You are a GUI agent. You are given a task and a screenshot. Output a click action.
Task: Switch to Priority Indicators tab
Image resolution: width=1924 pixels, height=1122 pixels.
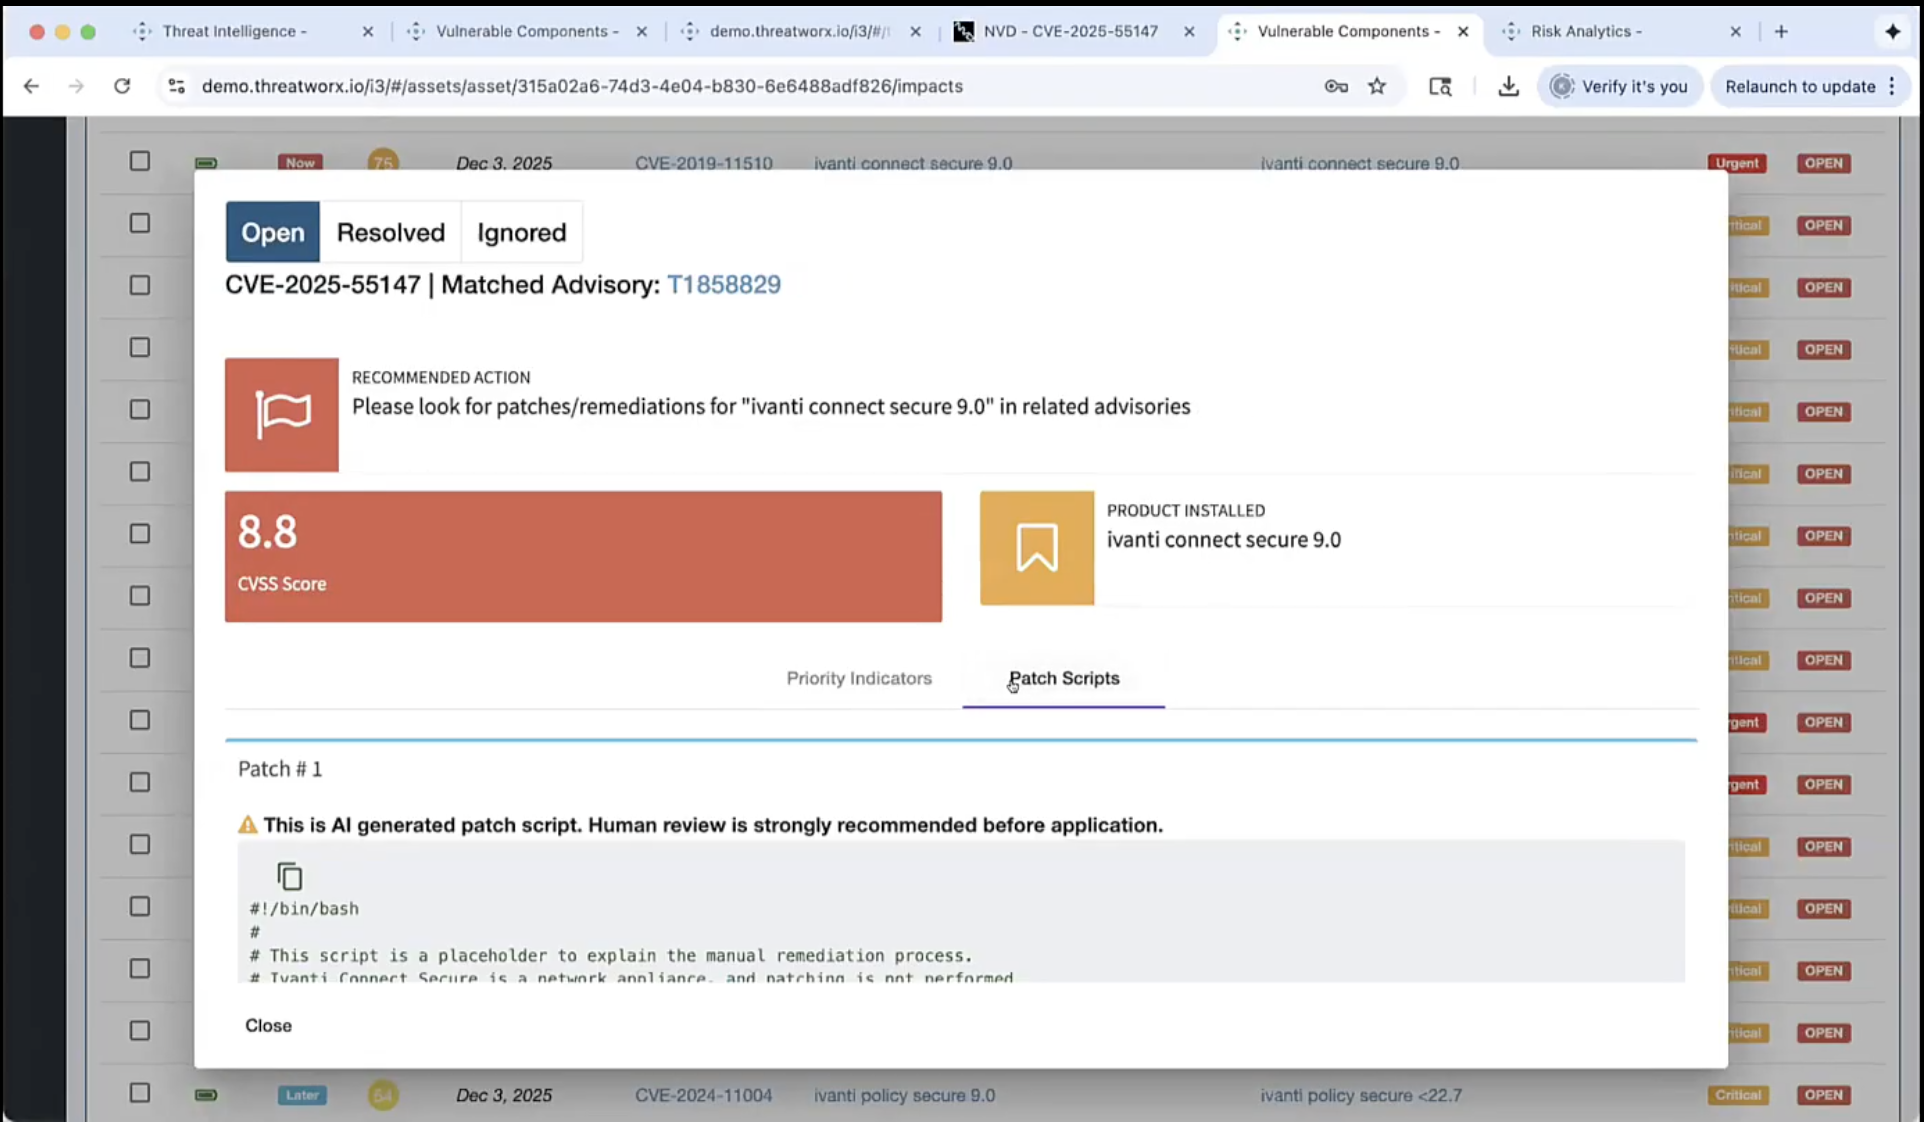pyautogui.click(x=858, y=678)
